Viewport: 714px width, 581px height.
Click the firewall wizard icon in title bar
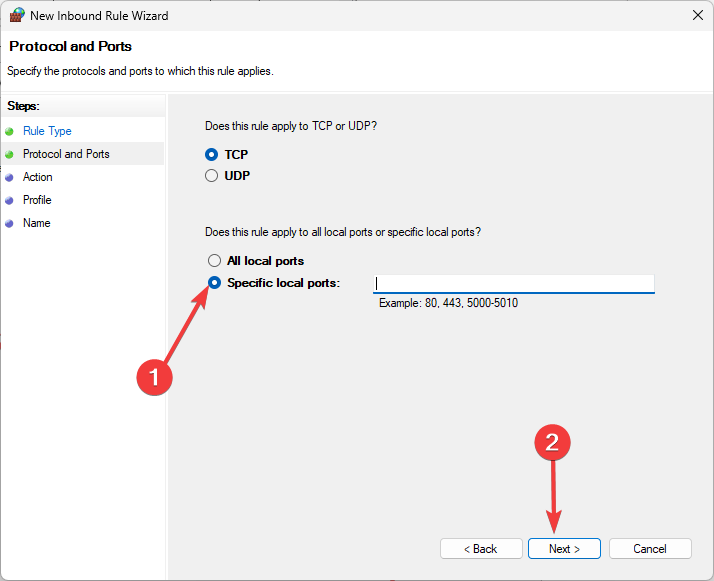tap(17, 15)
